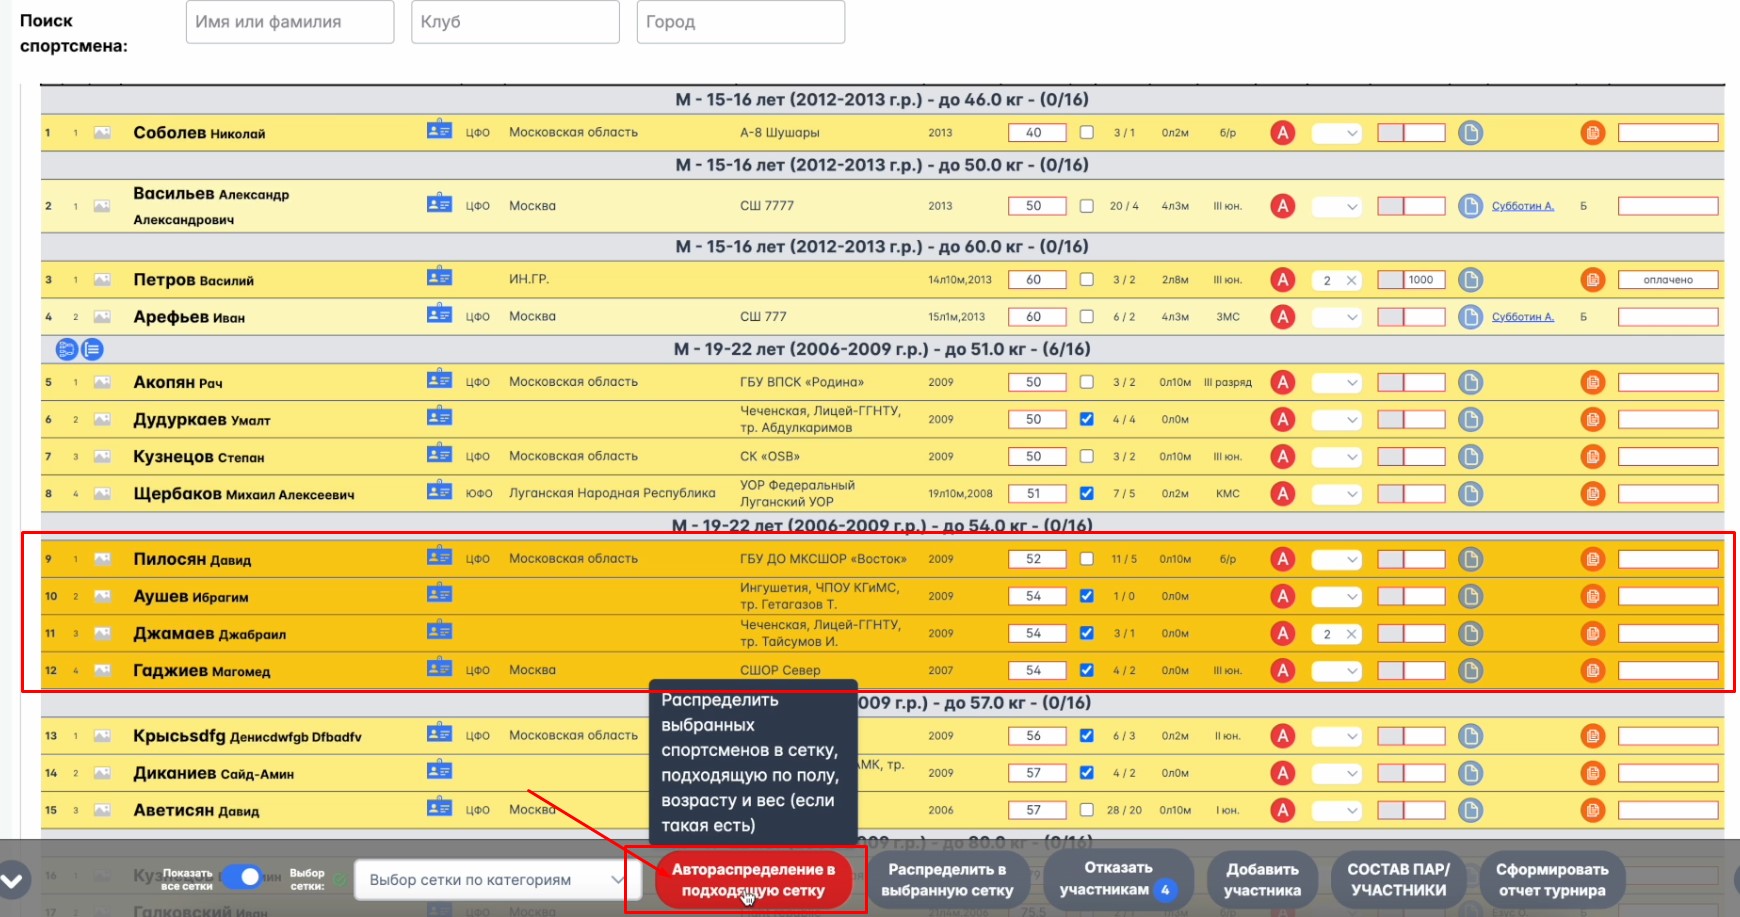Click the red A icon on Акопян's row

pos(1283,381)
